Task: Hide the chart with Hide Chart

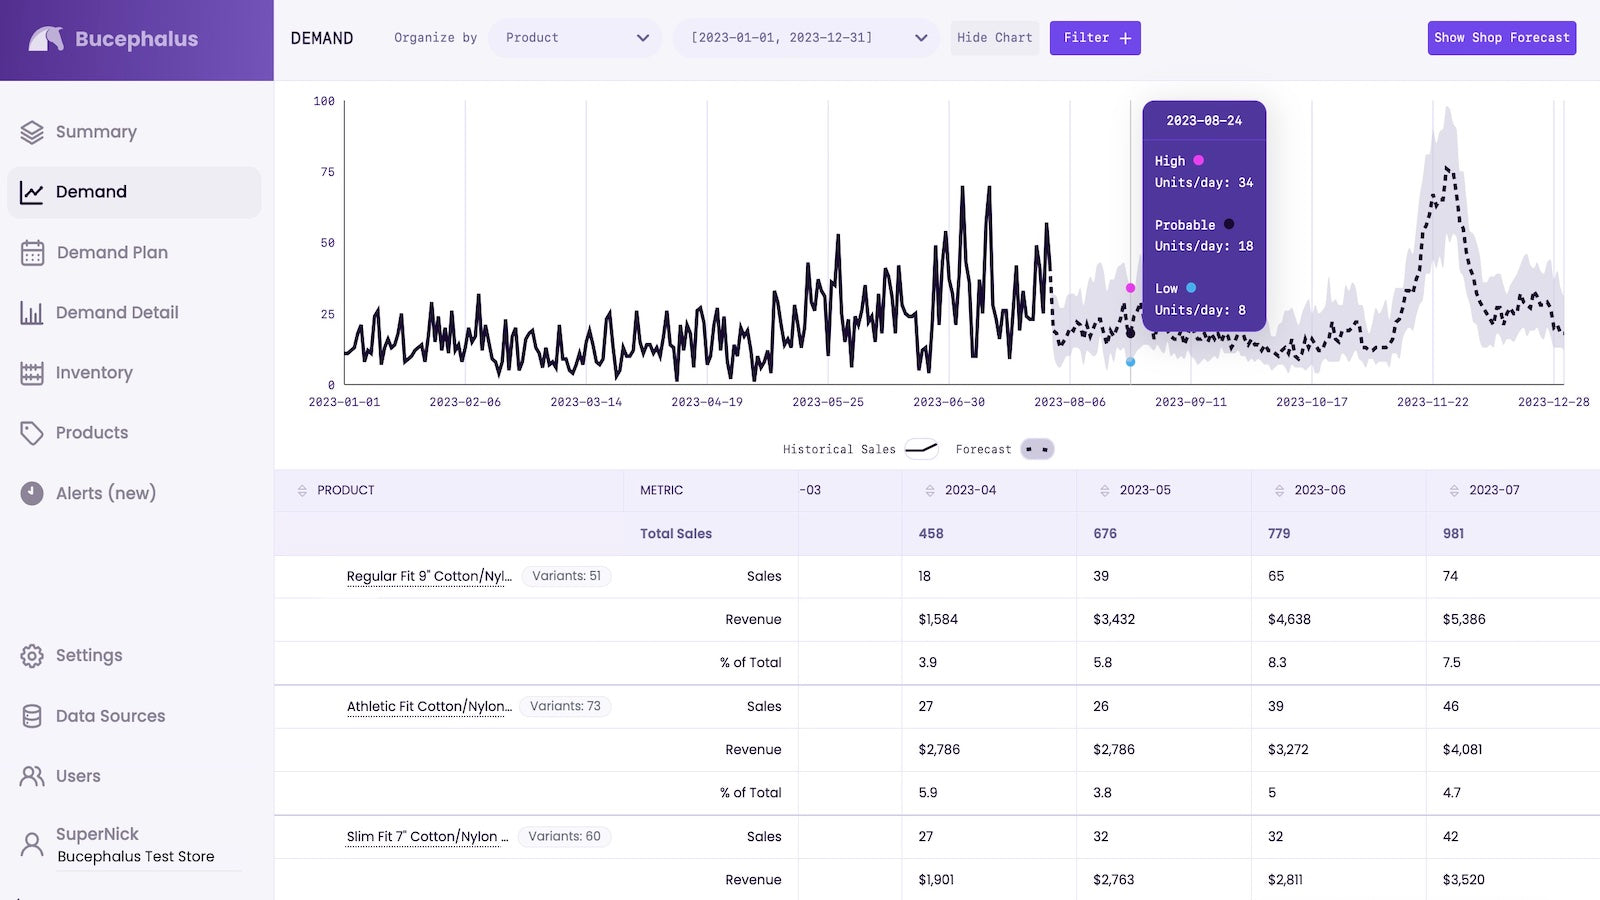Action: point(994,38)
